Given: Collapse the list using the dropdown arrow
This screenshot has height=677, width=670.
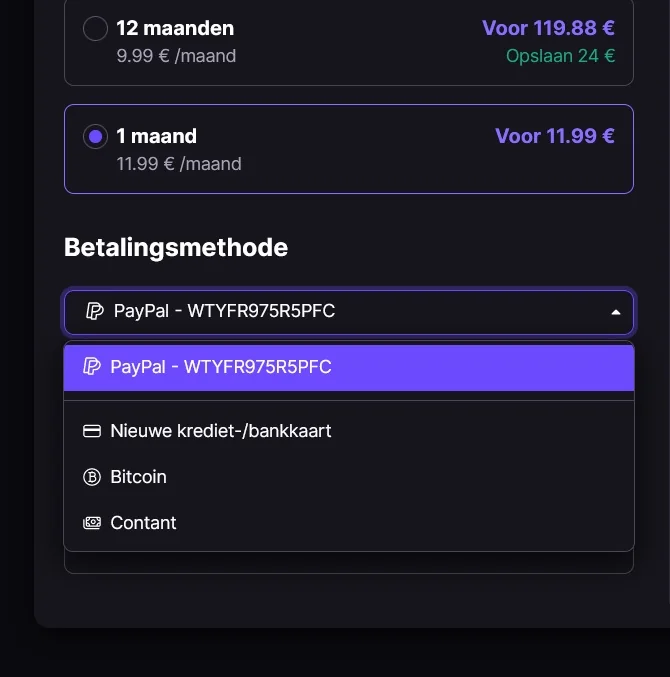Looking at the screenshot, I should [x=616, y=312].
